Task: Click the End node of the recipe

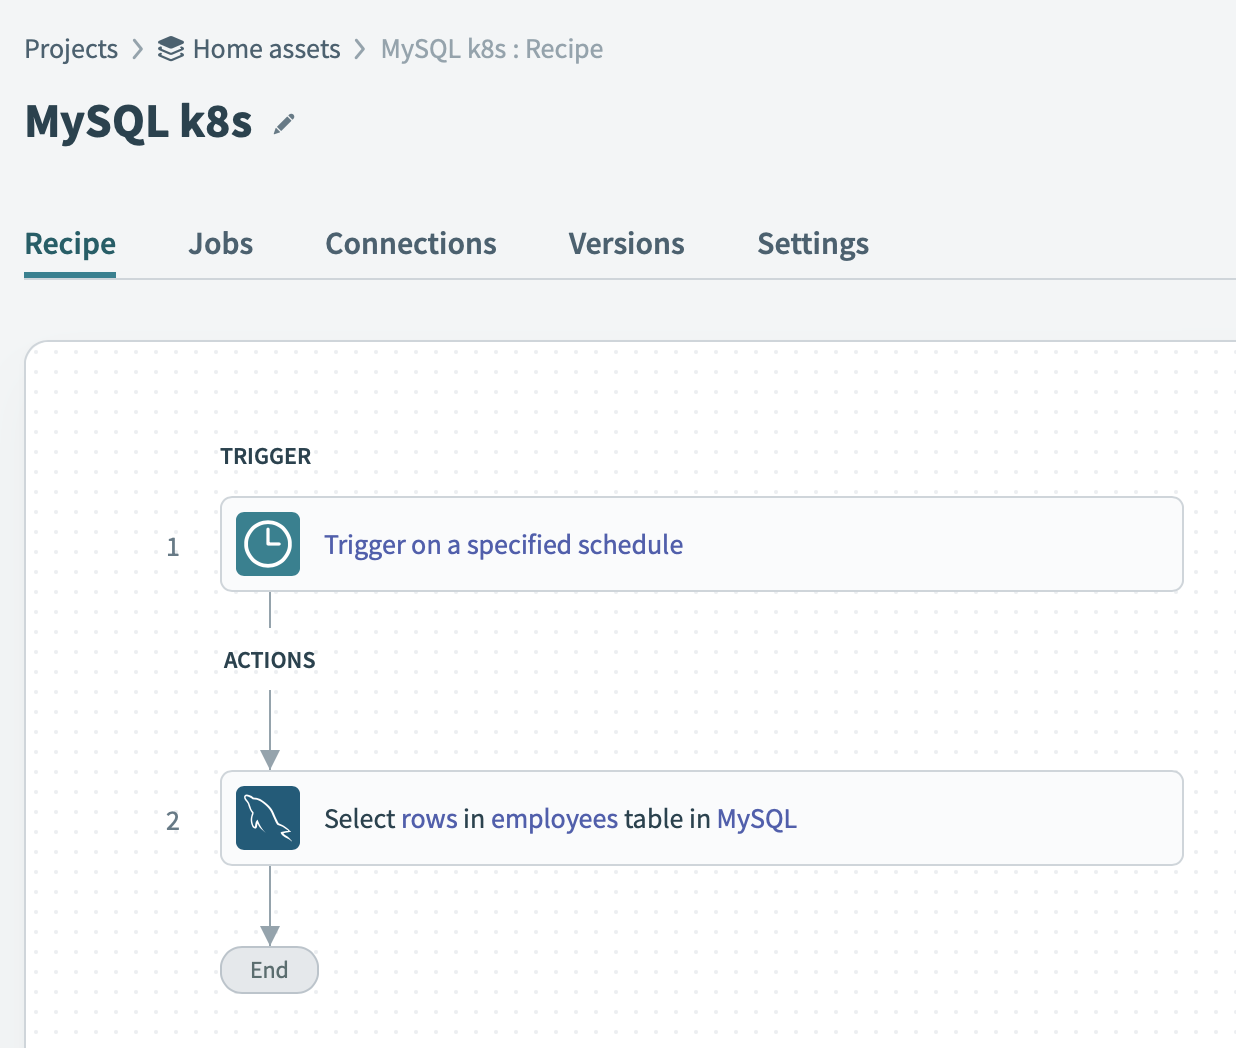Action: [269, 970]
